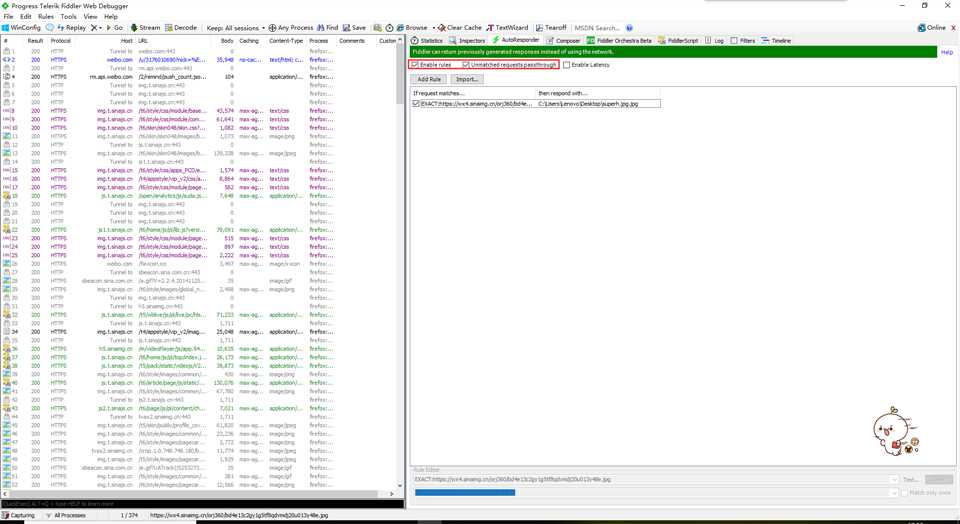Click the MSDN Search input field

pyautogui.click(x=597, y=28)
